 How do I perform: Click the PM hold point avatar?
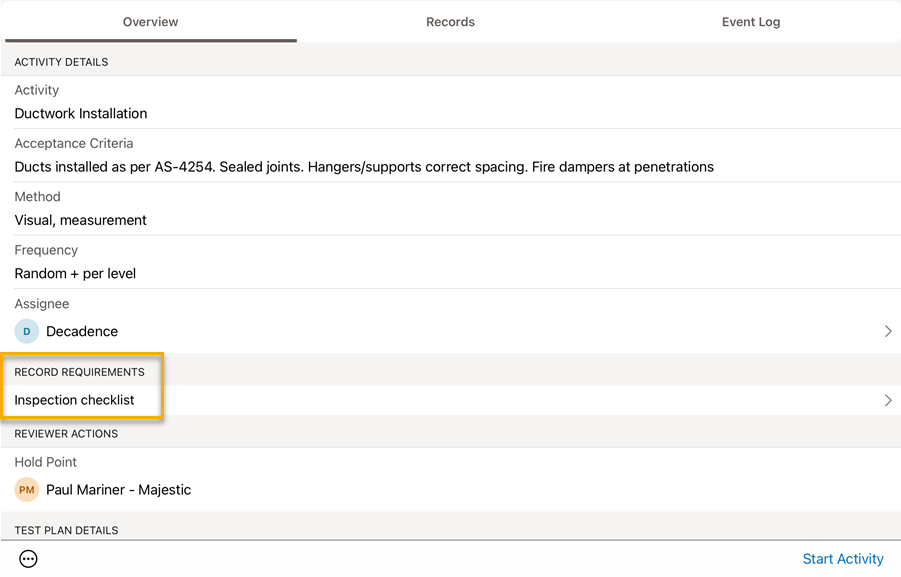pos(27,490)
